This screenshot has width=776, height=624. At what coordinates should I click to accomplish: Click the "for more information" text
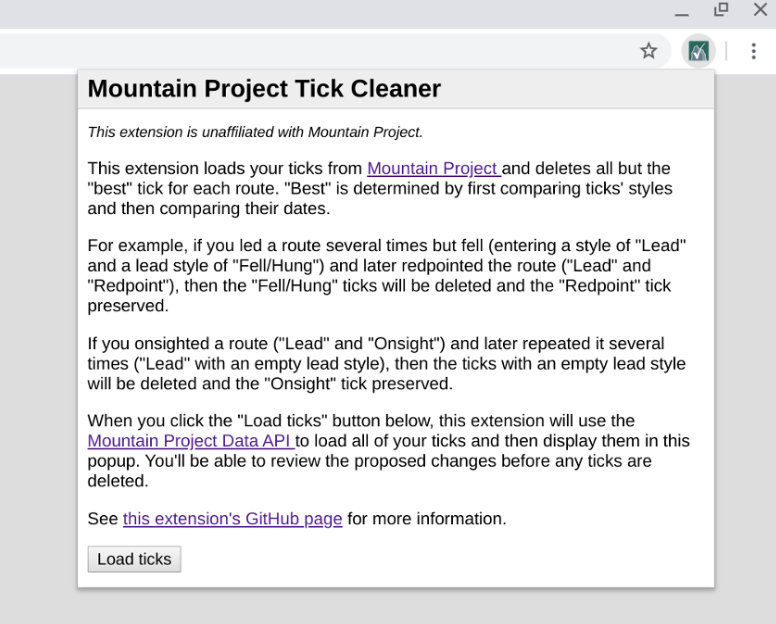426,519
